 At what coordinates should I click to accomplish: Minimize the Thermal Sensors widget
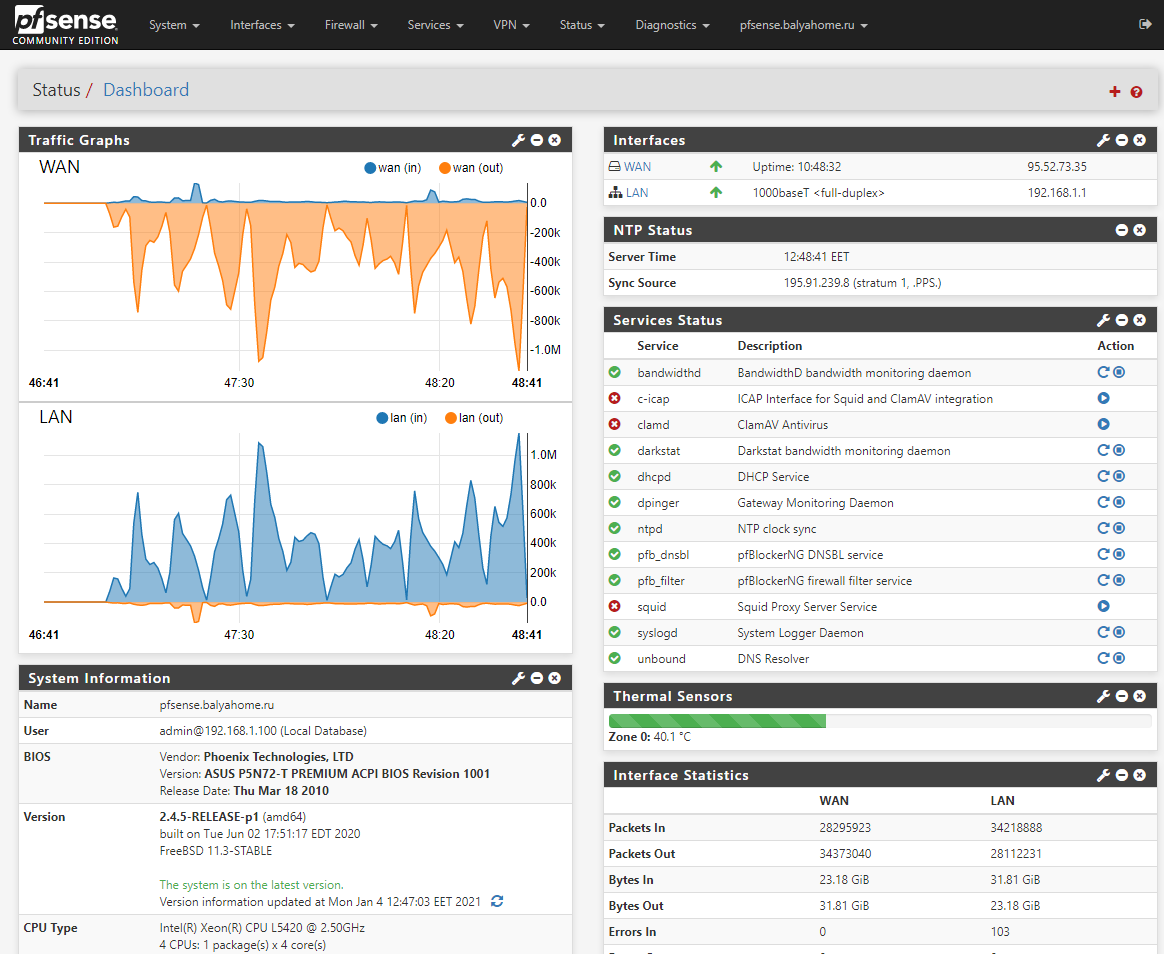click(1122, 697)
